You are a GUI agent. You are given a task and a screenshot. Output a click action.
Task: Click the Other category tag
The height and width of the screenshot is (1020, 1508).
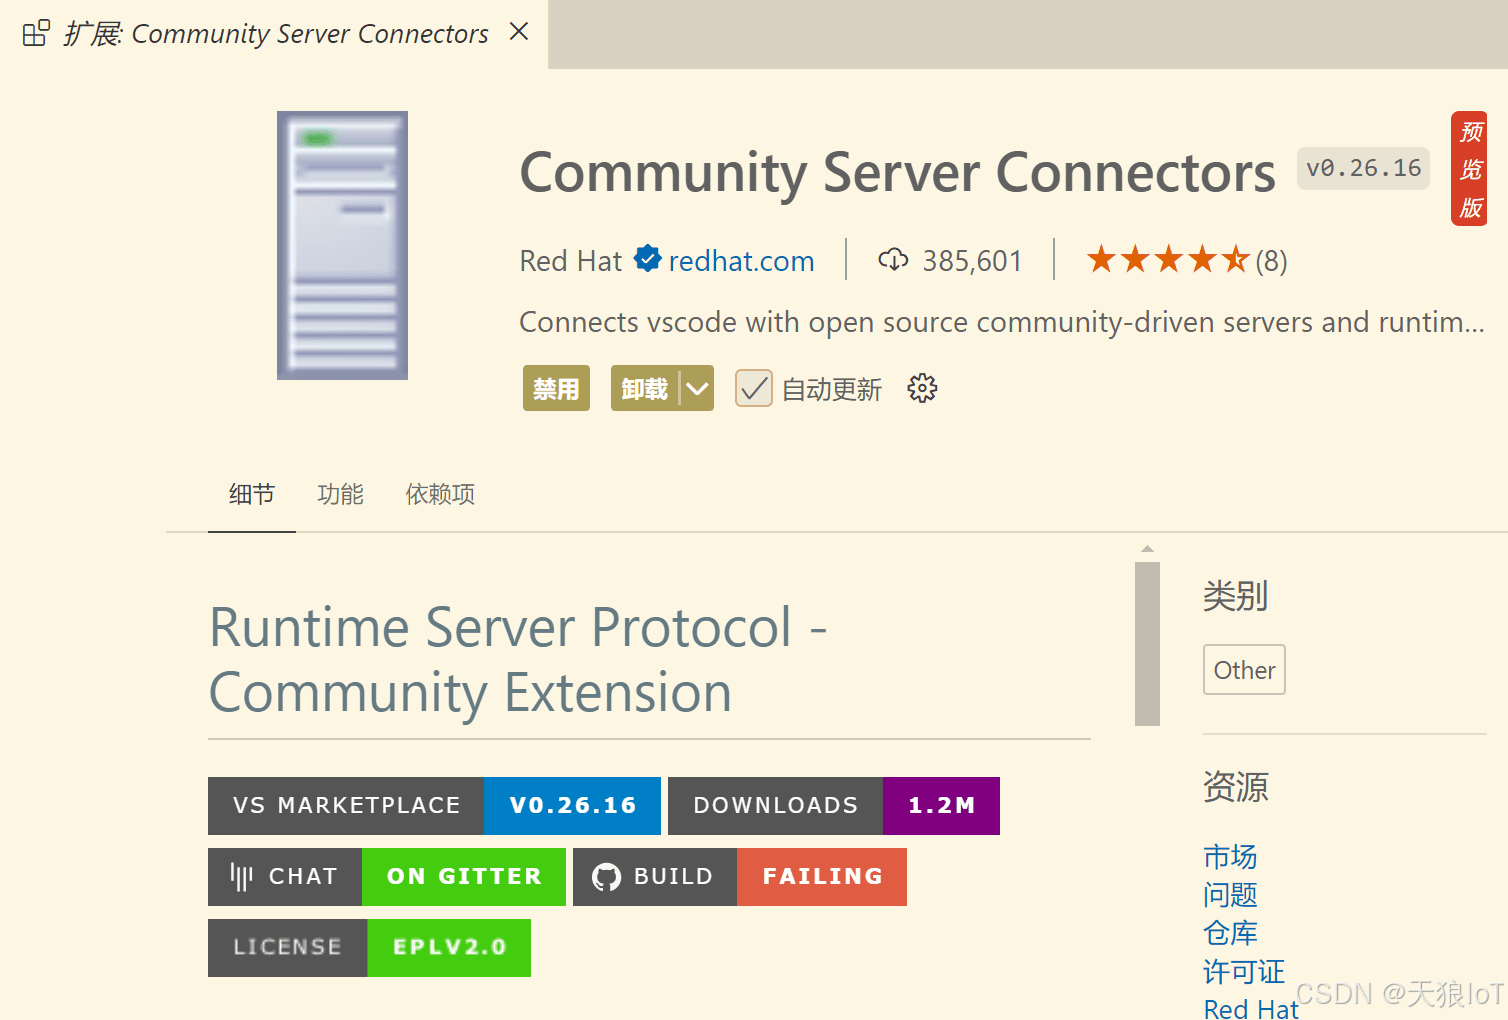click(1244, 670)
